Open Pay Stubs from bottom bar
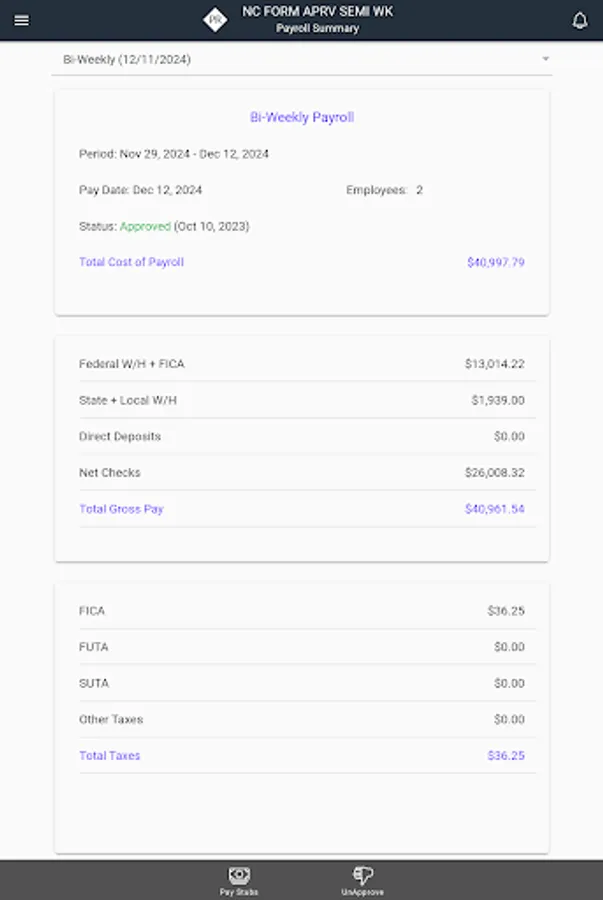This screenshot has width=603, height=900. [x=240, y=879]
